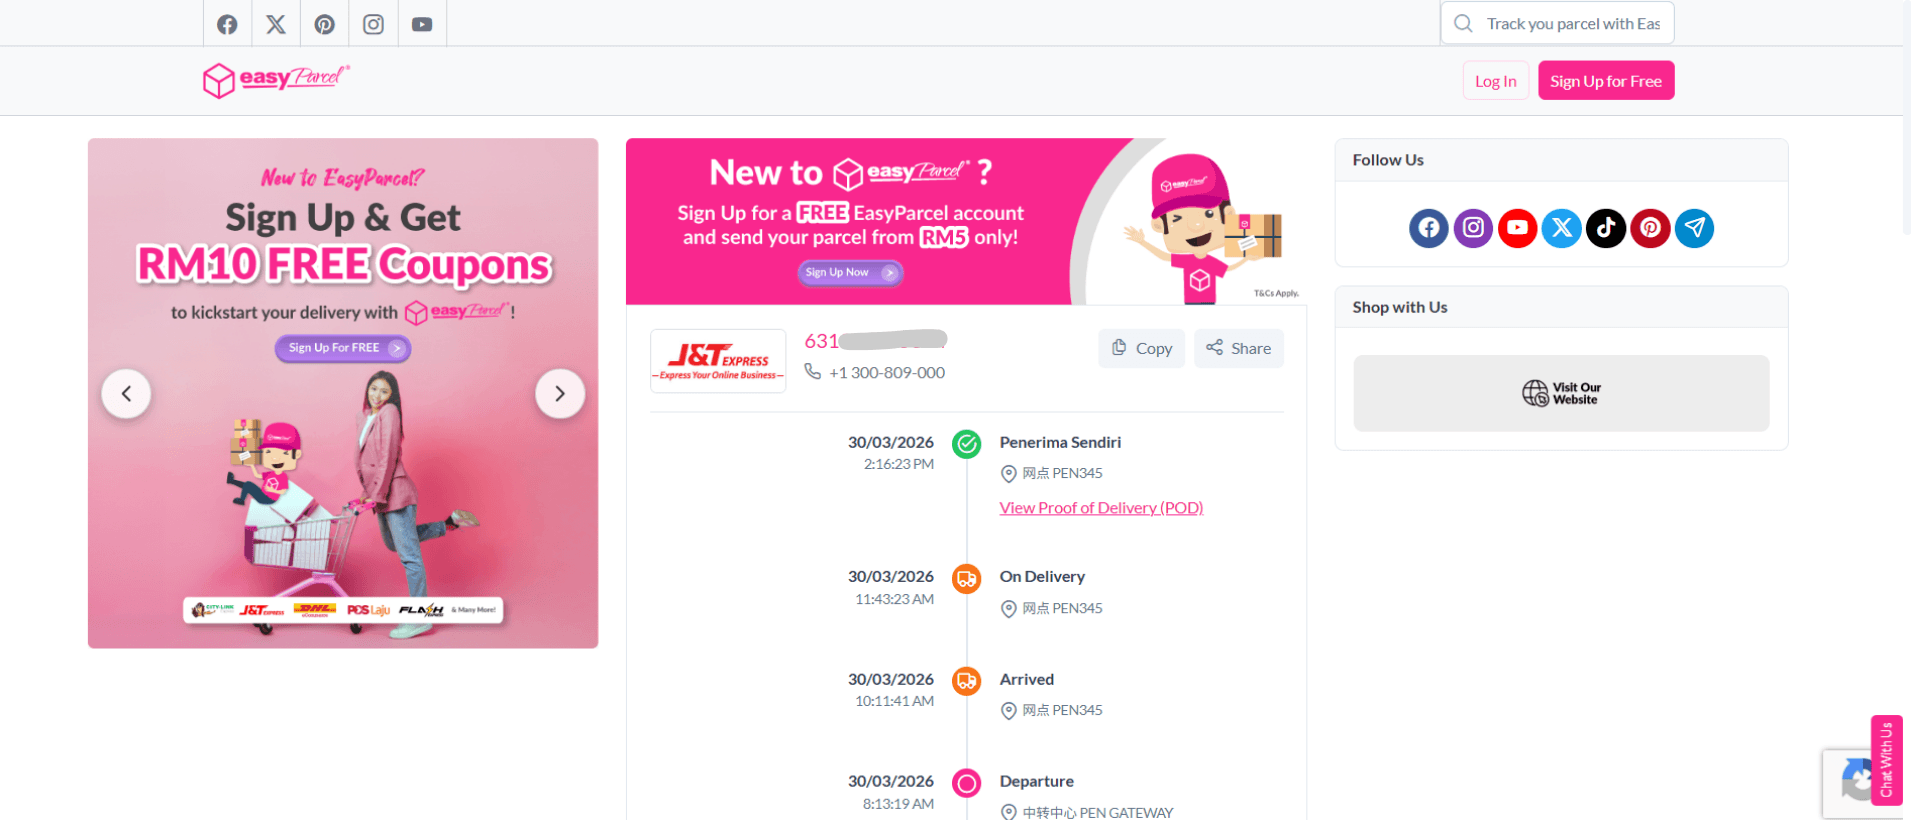The width and height of the screenshot is (1911, 820).
Task: Click the 11:43:23 AM timestamp
Action: coord(895,599)
